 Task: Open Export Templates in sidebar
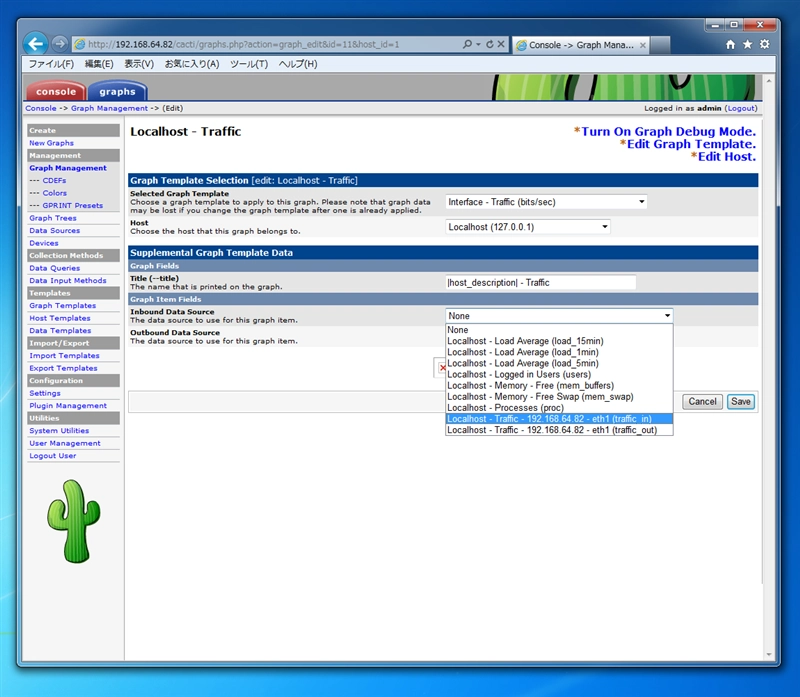pos(63,368)
